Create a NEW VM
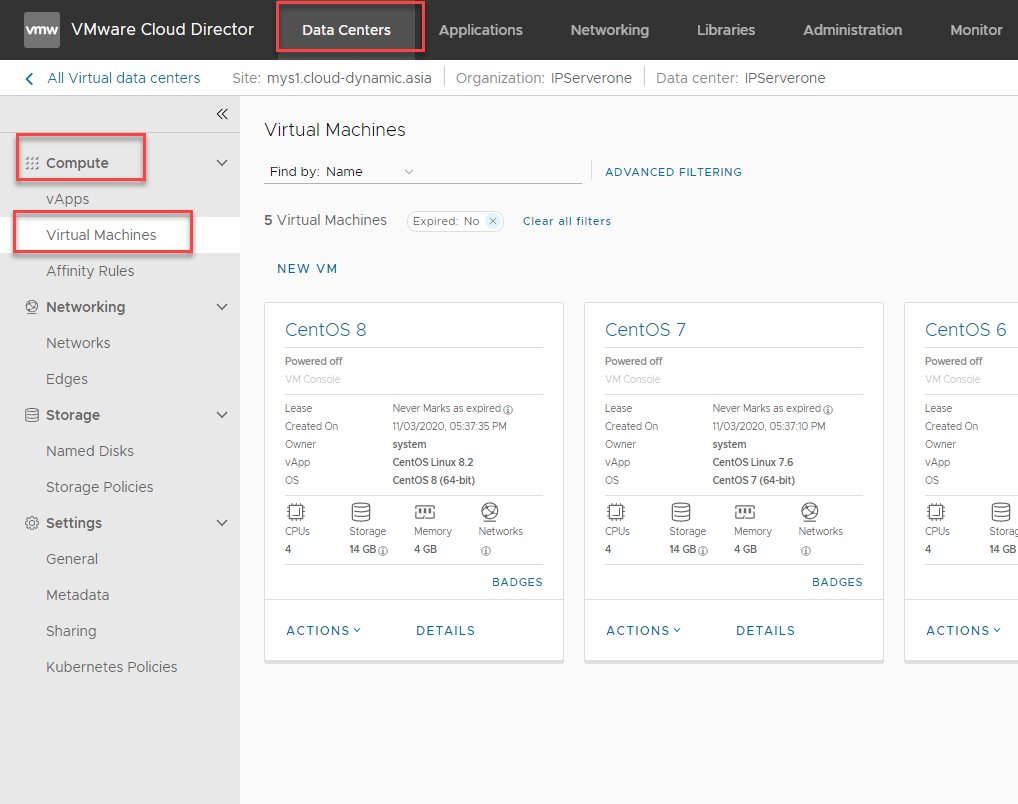The height and width of the screenshot is (804, 1018). 307,269
